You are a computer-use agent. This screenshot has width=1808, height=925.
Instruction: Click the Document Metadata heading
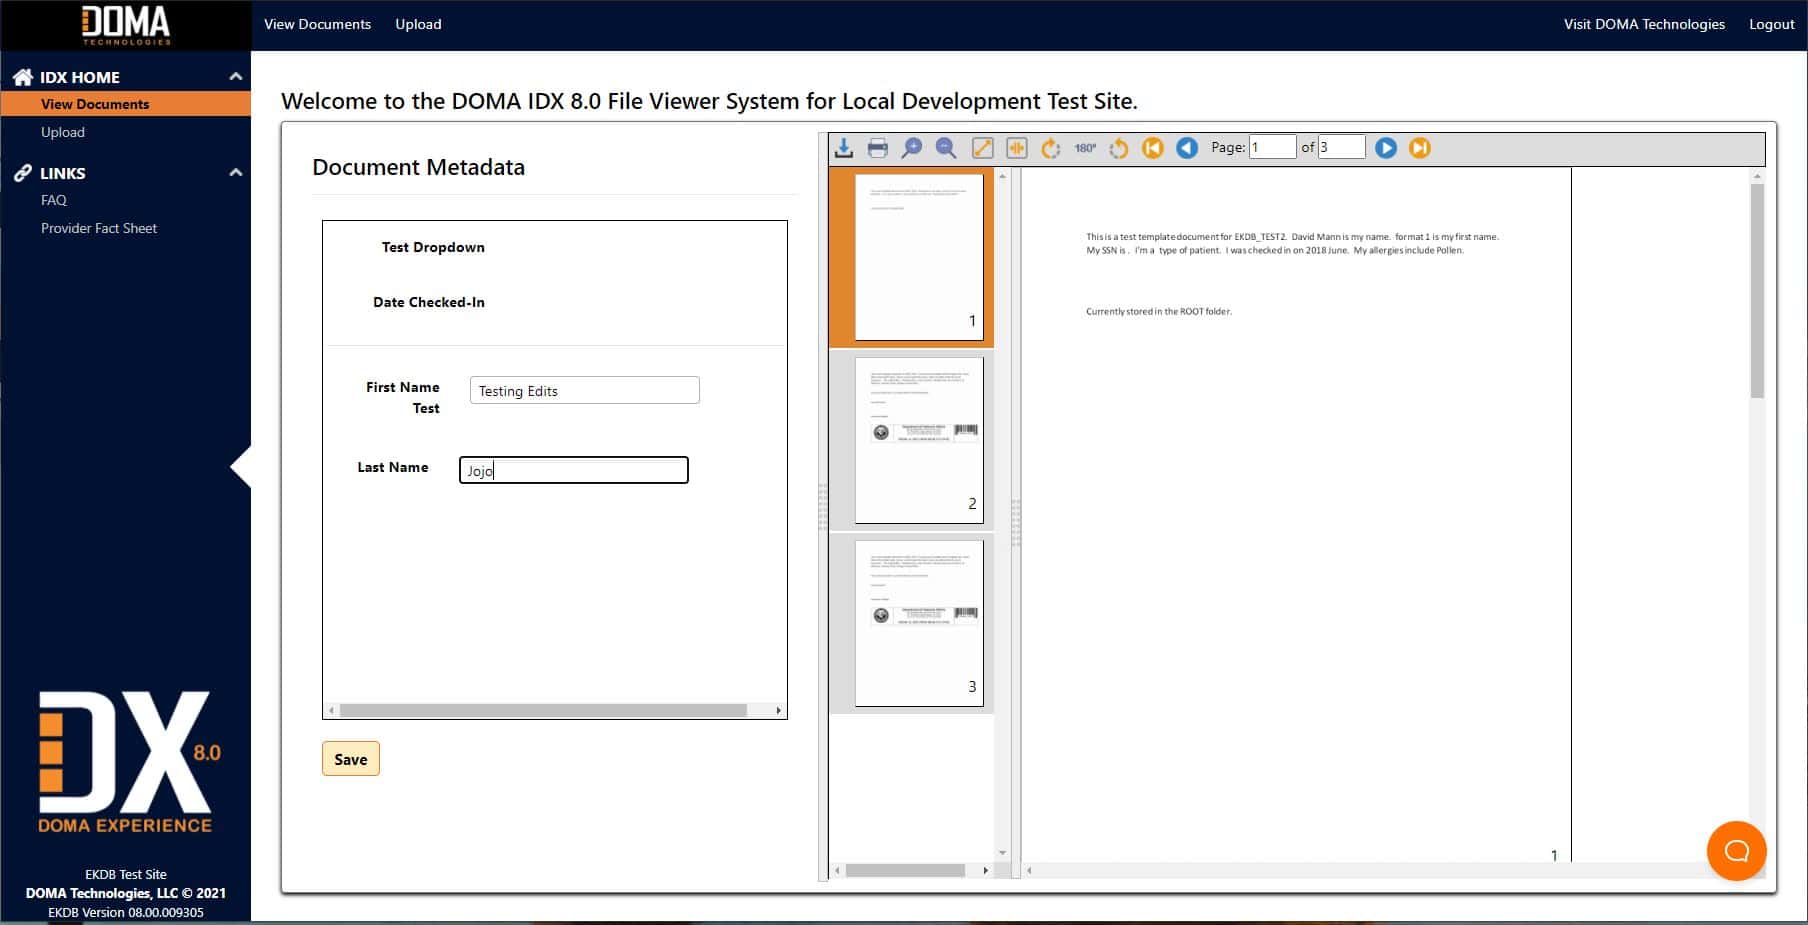[x=418, y=167]
